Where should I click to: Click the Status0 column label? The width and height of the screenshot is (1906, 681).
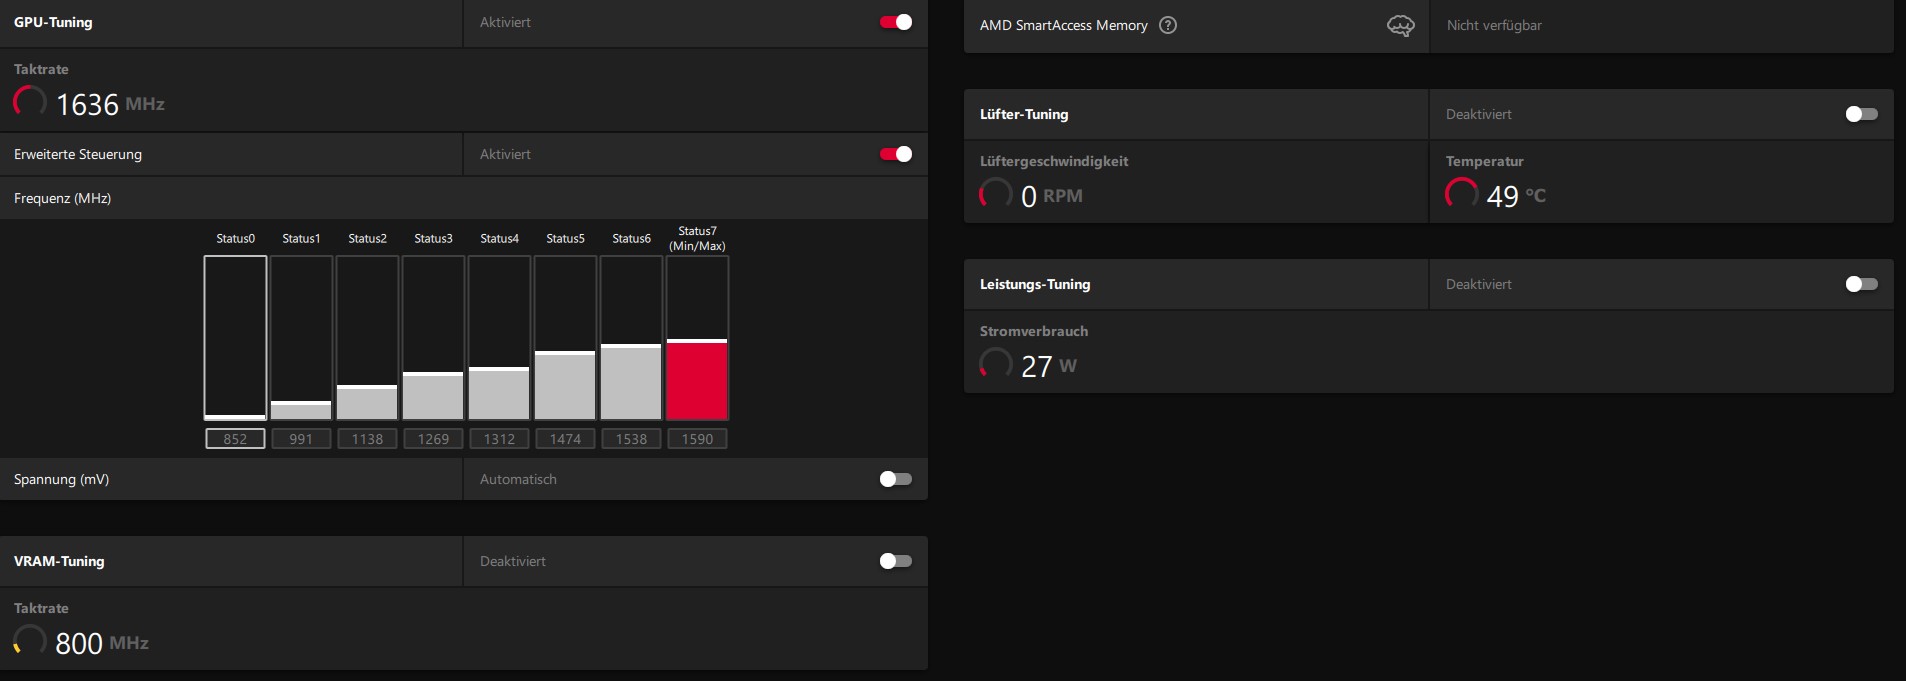(235, 238)
